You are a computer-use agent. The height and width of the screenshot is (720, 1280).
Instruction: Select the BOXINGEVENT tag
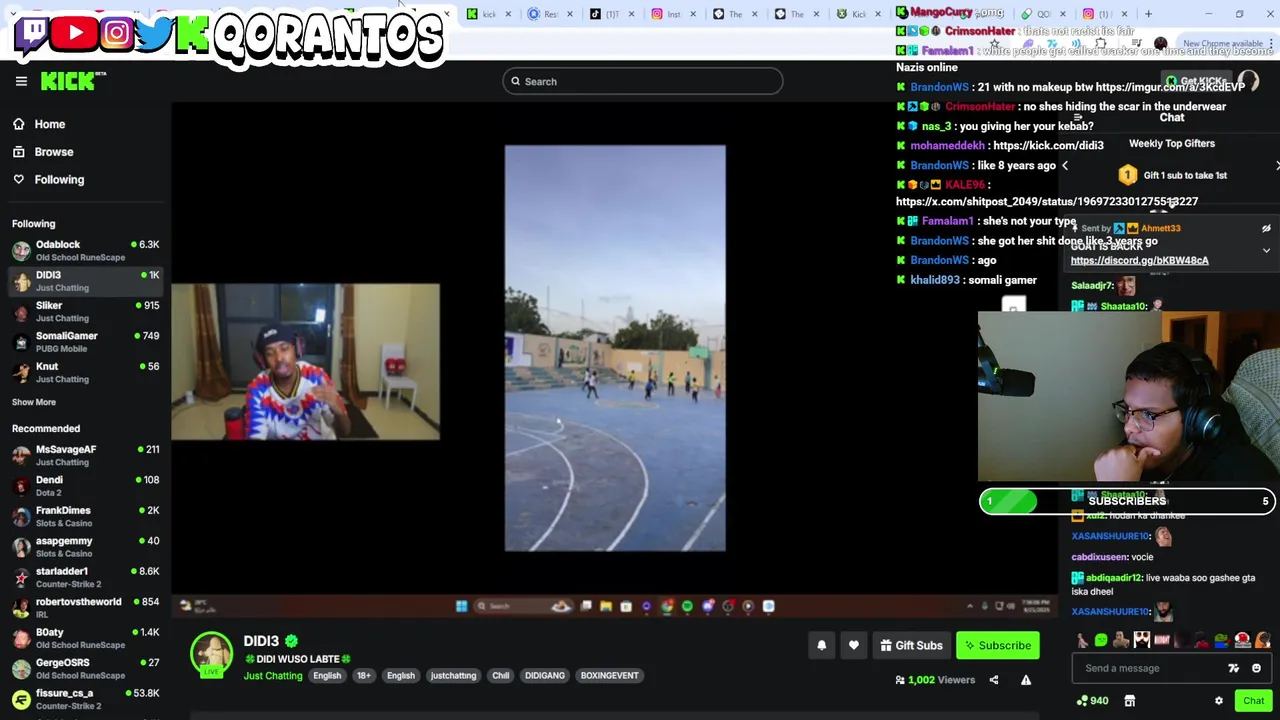click(610, 676)
